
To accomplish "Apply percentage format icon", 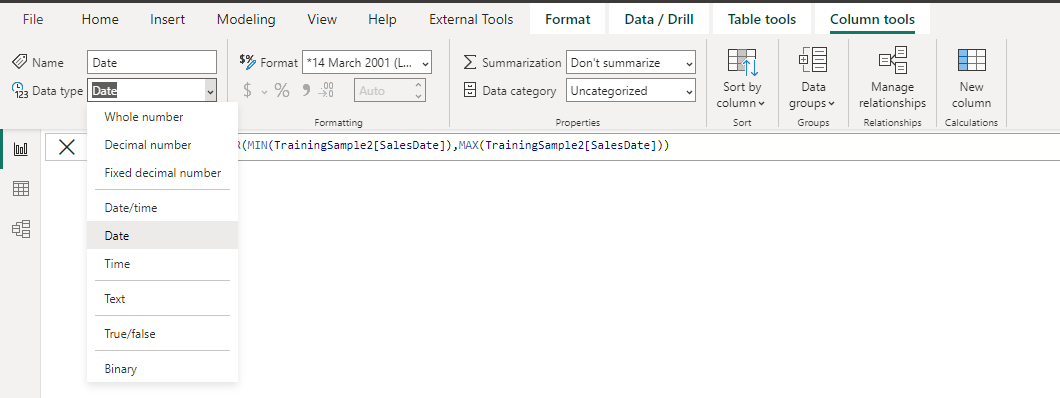I will [282, 91].
